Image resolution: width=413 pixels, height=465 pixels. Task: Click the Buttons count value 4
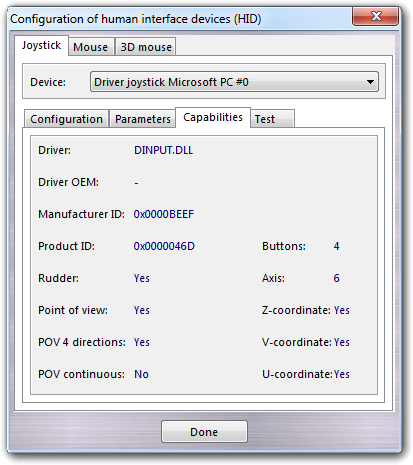pos(336,246)
